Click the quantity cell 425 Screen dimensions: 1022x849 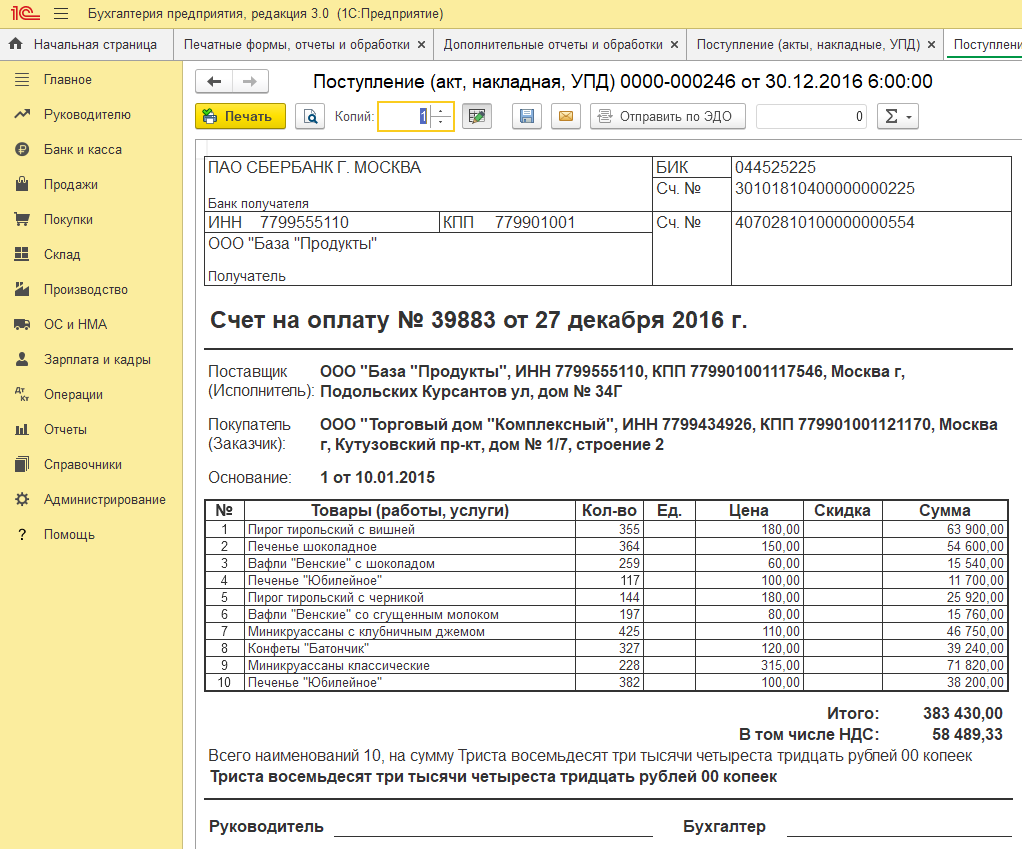(x=609, y=631)
